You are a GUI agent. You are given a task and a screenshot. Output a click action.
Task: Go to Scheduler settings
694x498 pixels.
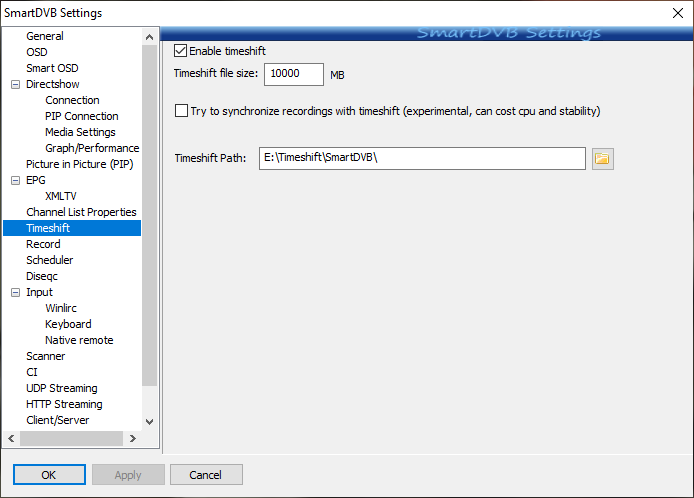coord(50,260)
